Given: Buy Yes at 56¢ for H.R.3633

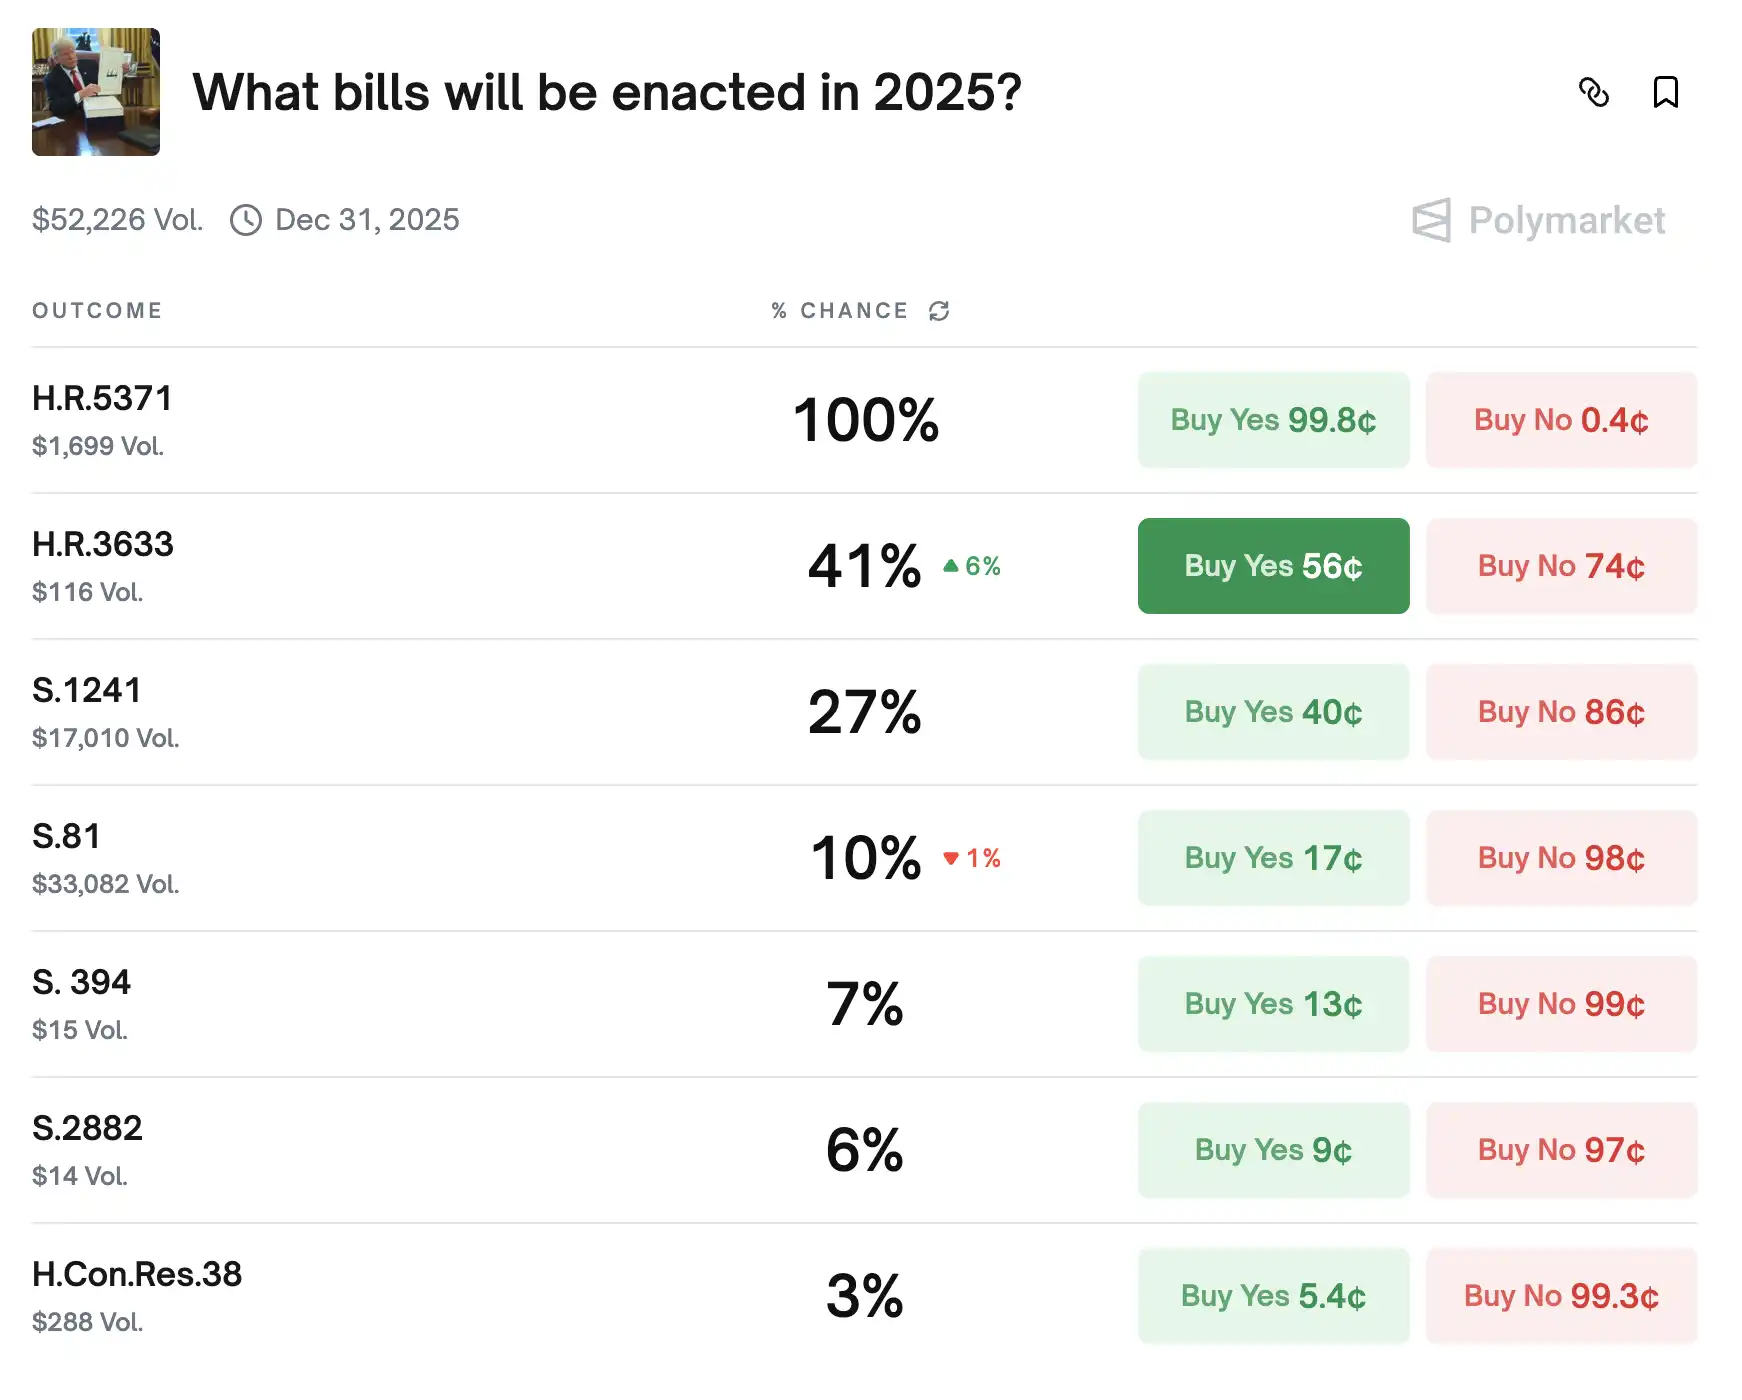Looking at the screenshot, I should [1273, 565].
